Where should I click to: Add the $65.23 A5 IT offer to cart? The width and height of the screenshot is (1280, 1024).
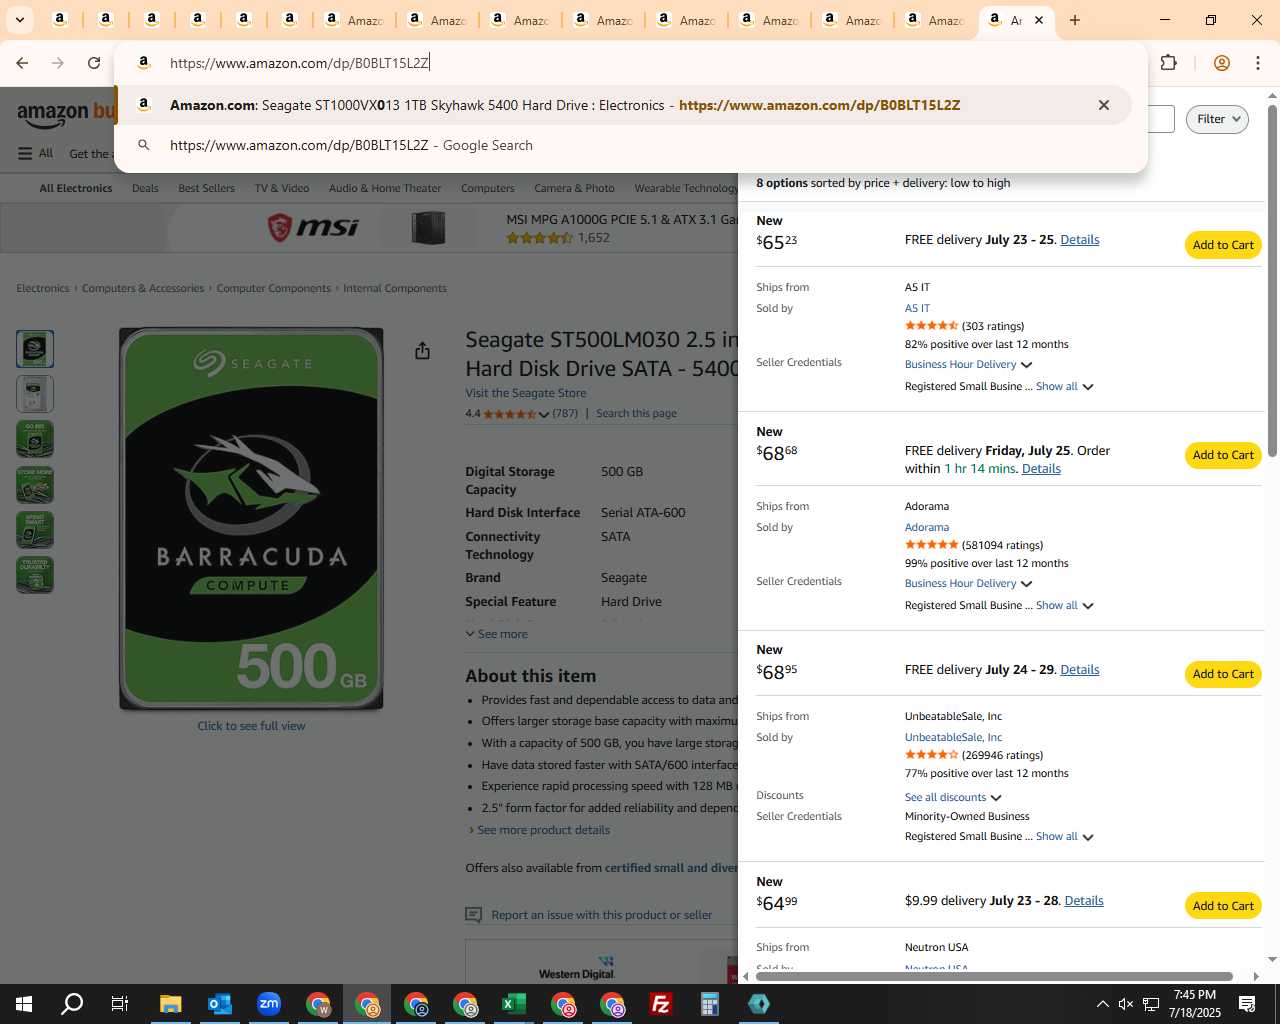(1223, 245)
